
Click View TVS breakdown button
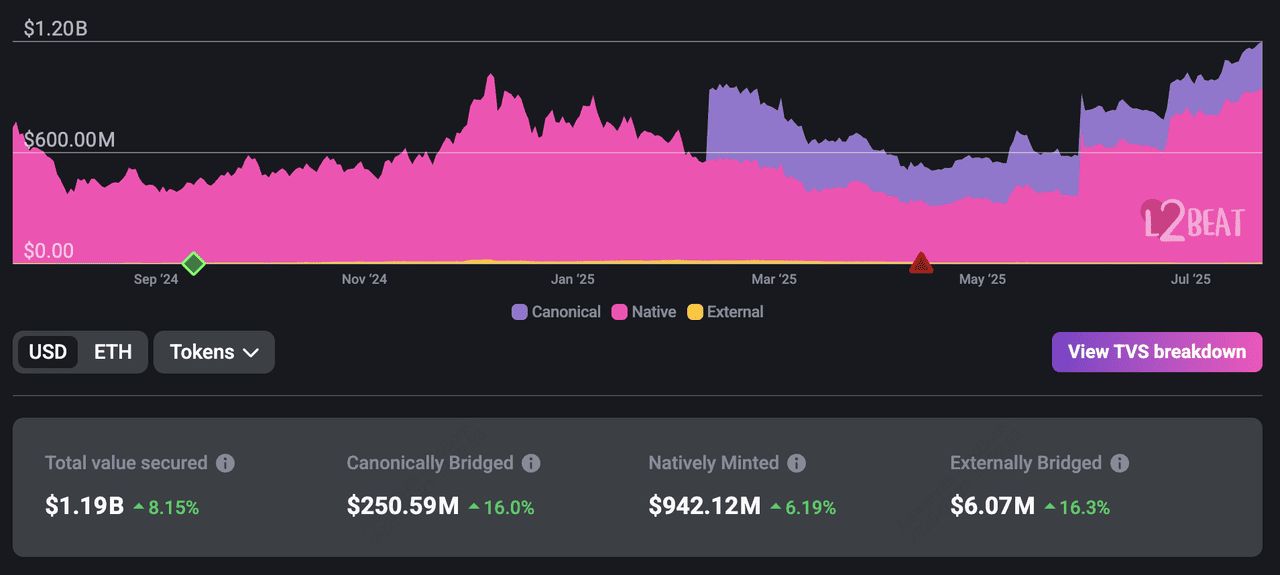(x=1156, y=352)
